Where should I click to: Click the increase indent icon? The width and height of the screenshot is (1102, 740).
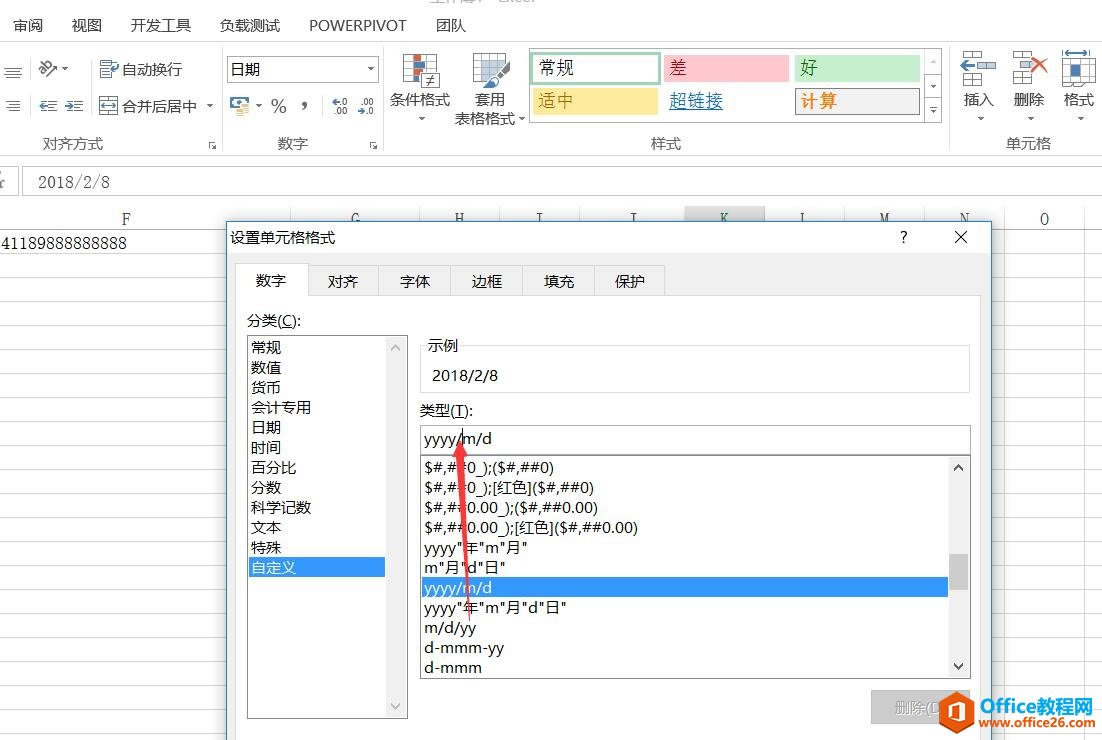[x=74, y=106]
